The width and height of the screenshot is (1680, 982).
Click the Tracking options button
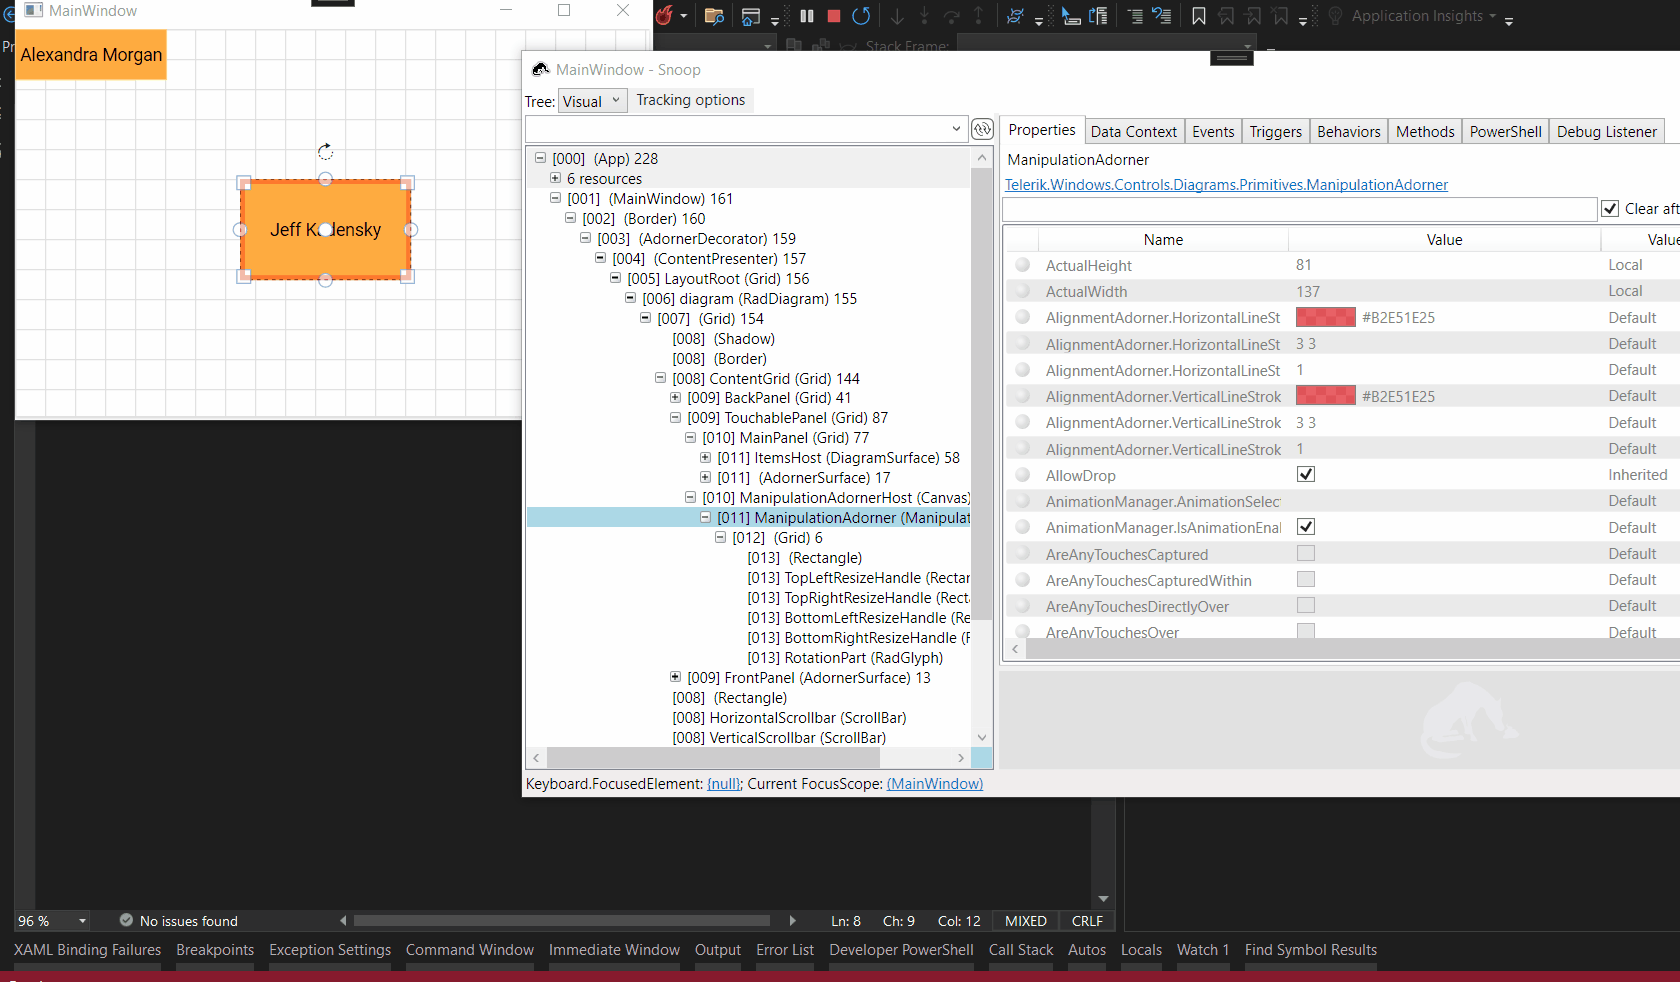point(690,100)
